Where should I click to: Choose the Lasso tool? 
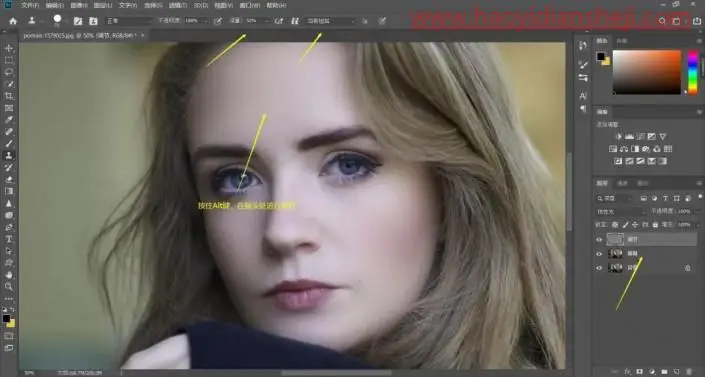[9, 72]
